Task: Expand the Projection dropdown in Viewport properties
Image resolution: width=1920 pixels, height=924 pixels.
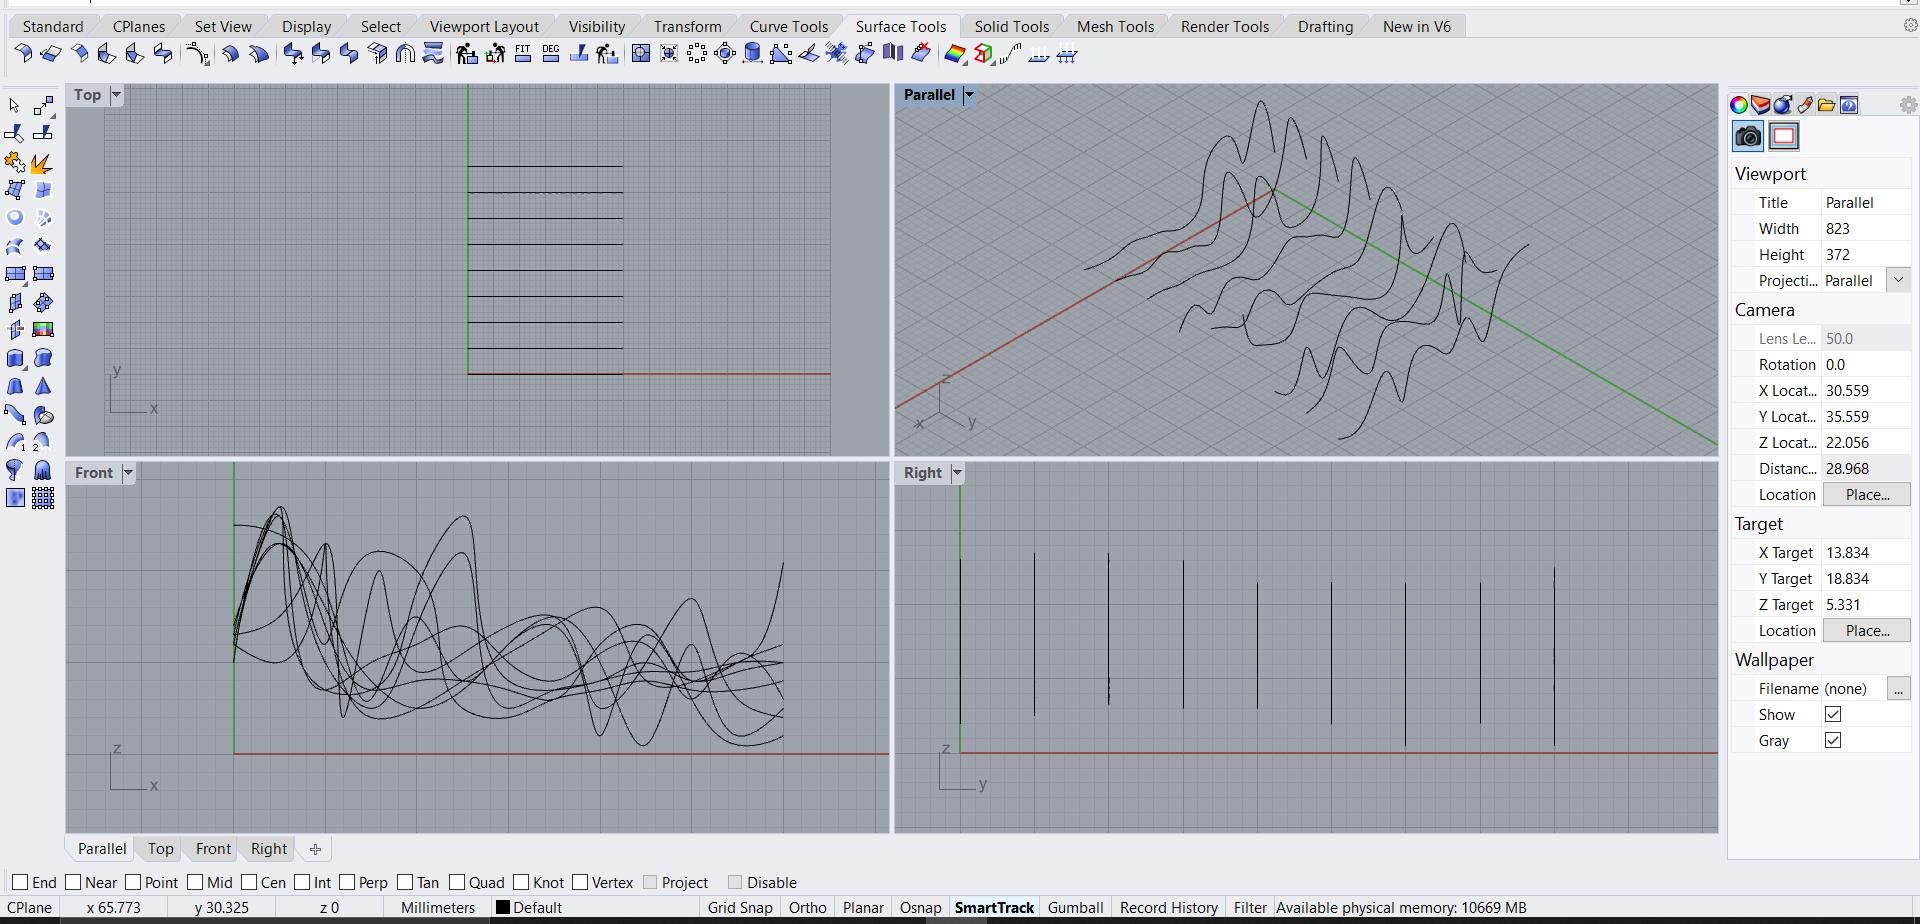Action: 1898,280
